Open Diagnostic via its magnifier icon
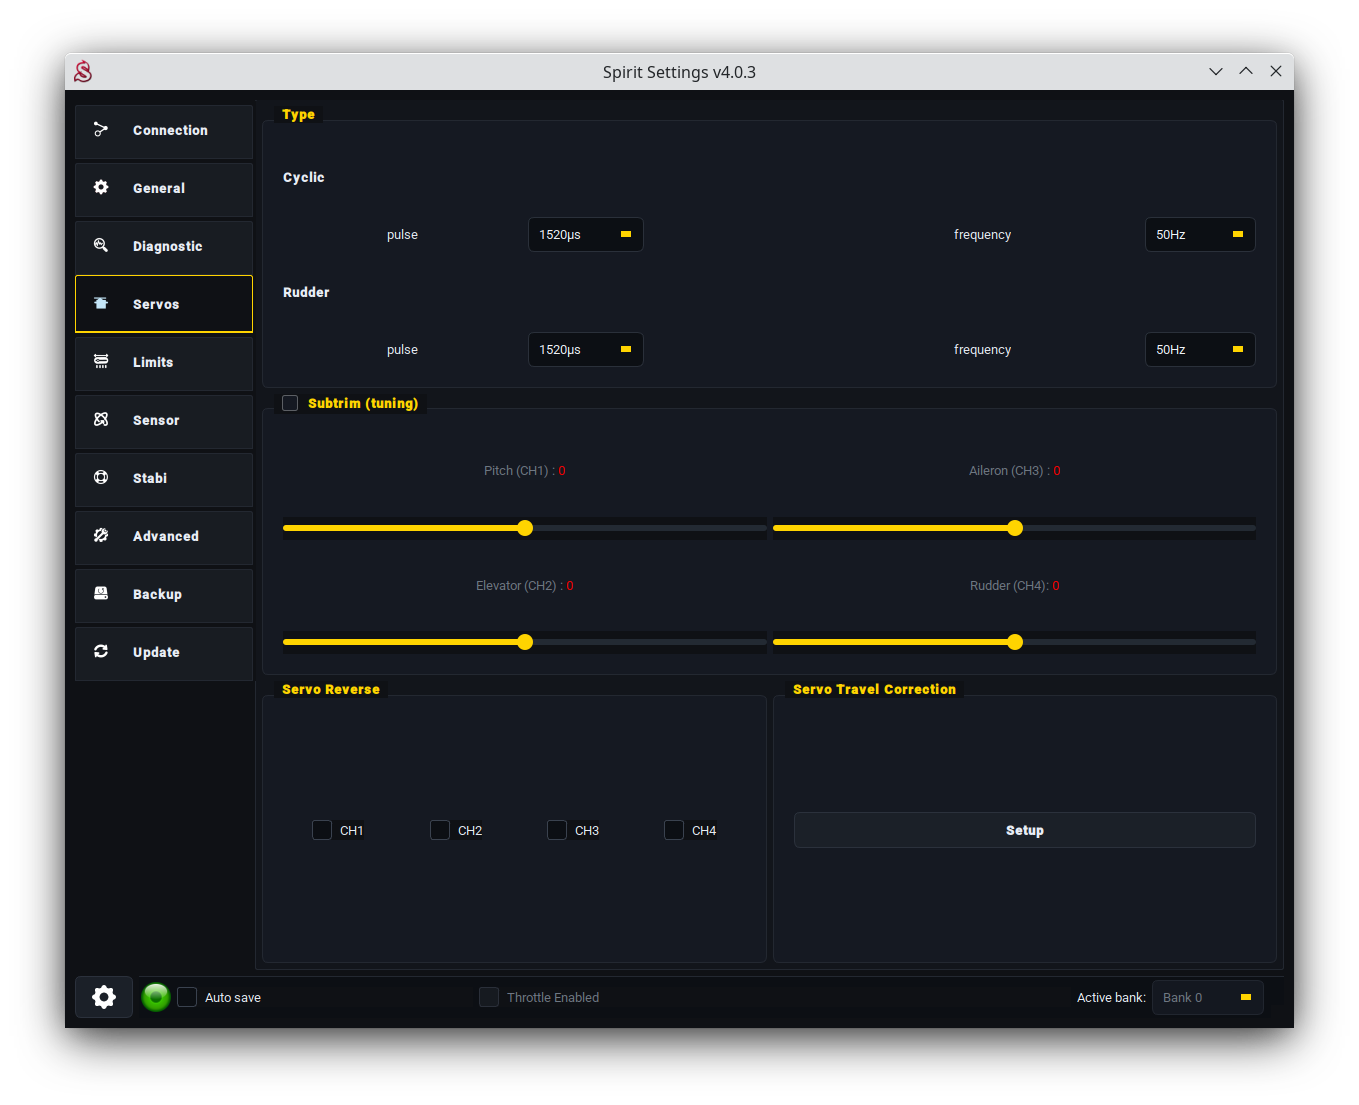Screen dimensions: 1359x1105 [x=101, y=246]
